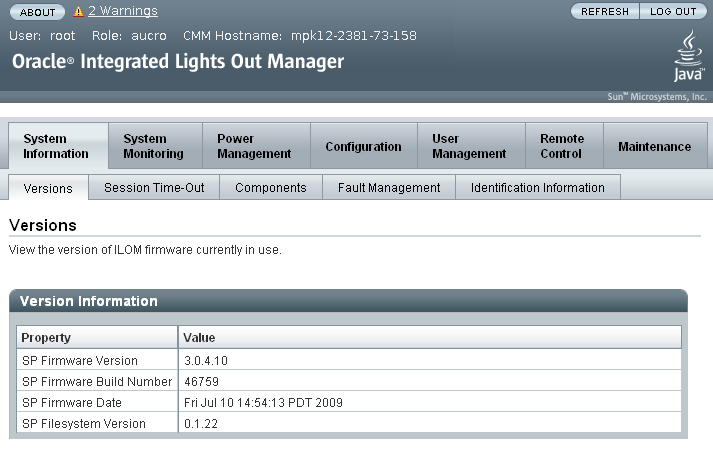Open the Session Time-Out subtab
This screenshot has width=713, height=450.
pyautogui.click(x=154, y=187)
